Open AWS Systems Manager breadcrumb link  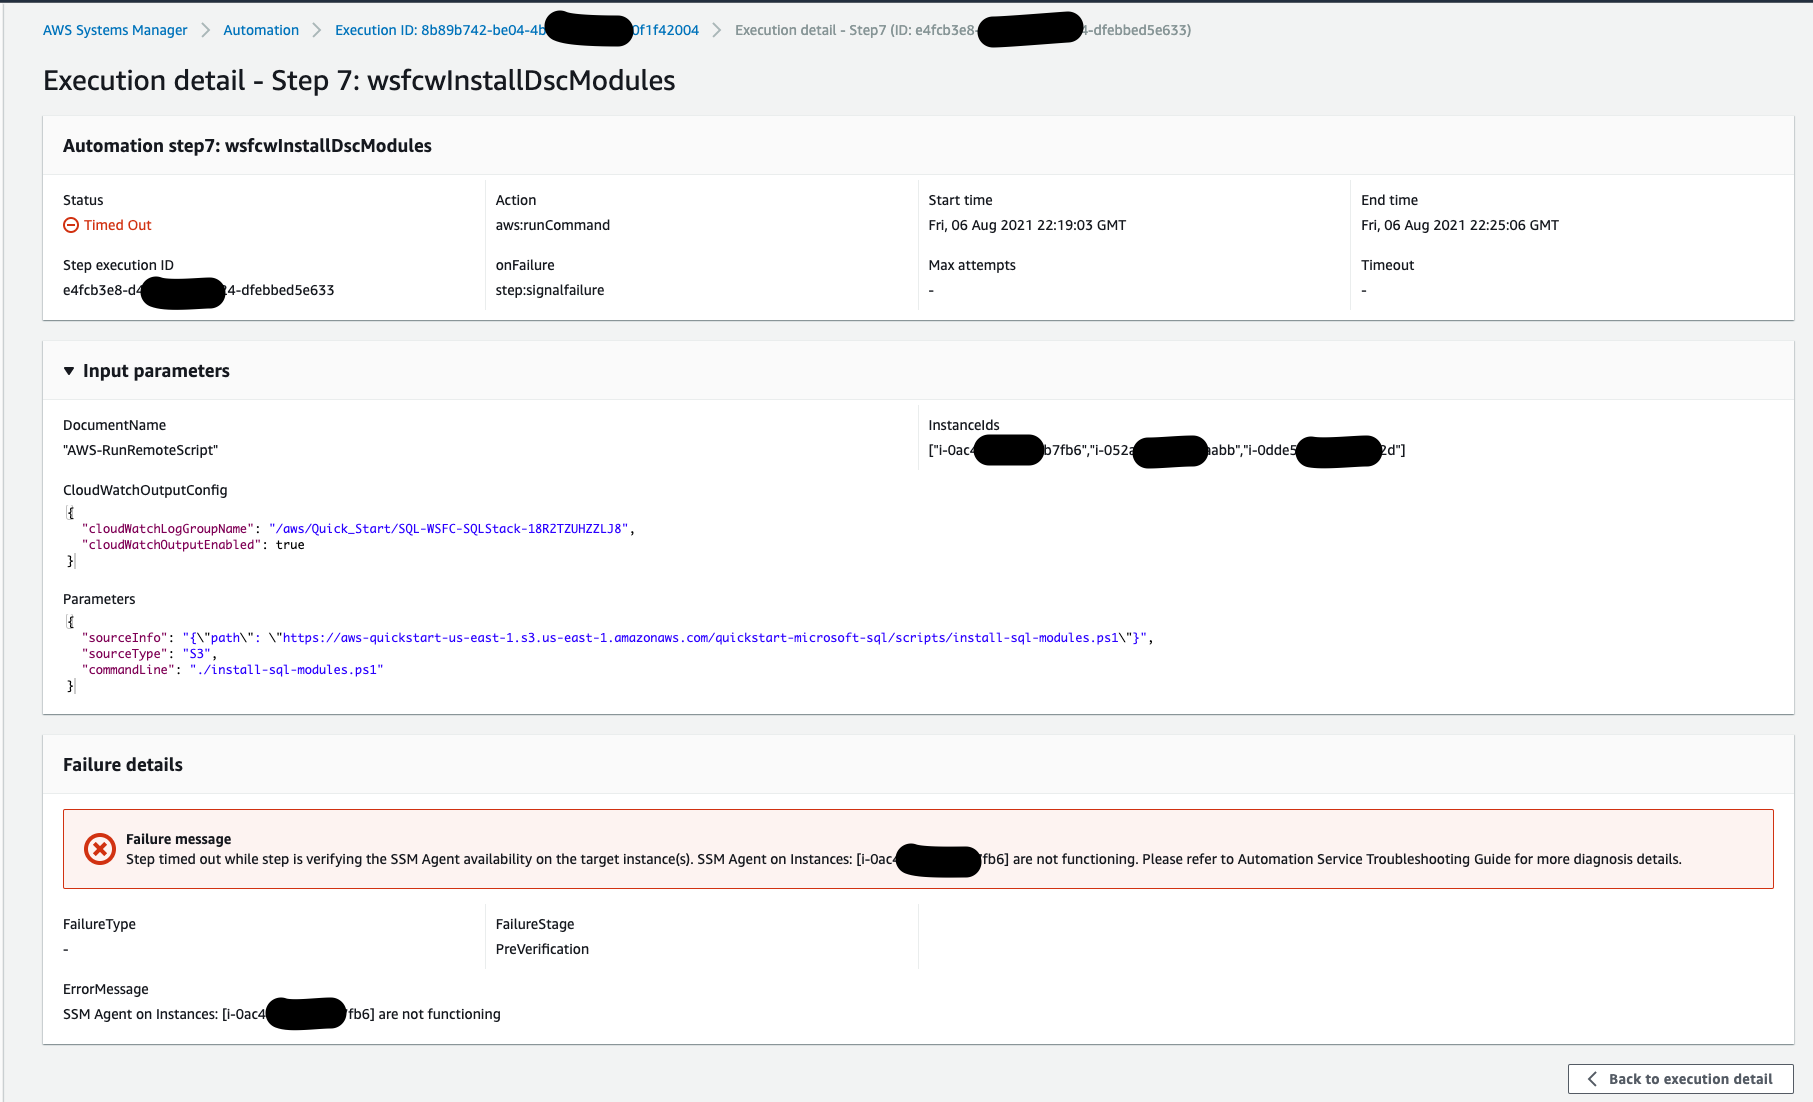(115, 30)
